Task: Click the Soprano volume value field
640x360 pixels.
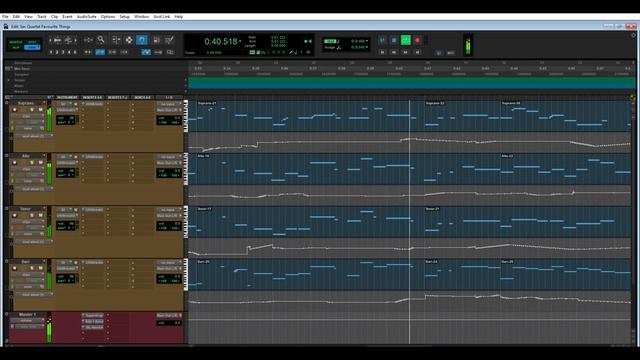Action: pos(169,118)
